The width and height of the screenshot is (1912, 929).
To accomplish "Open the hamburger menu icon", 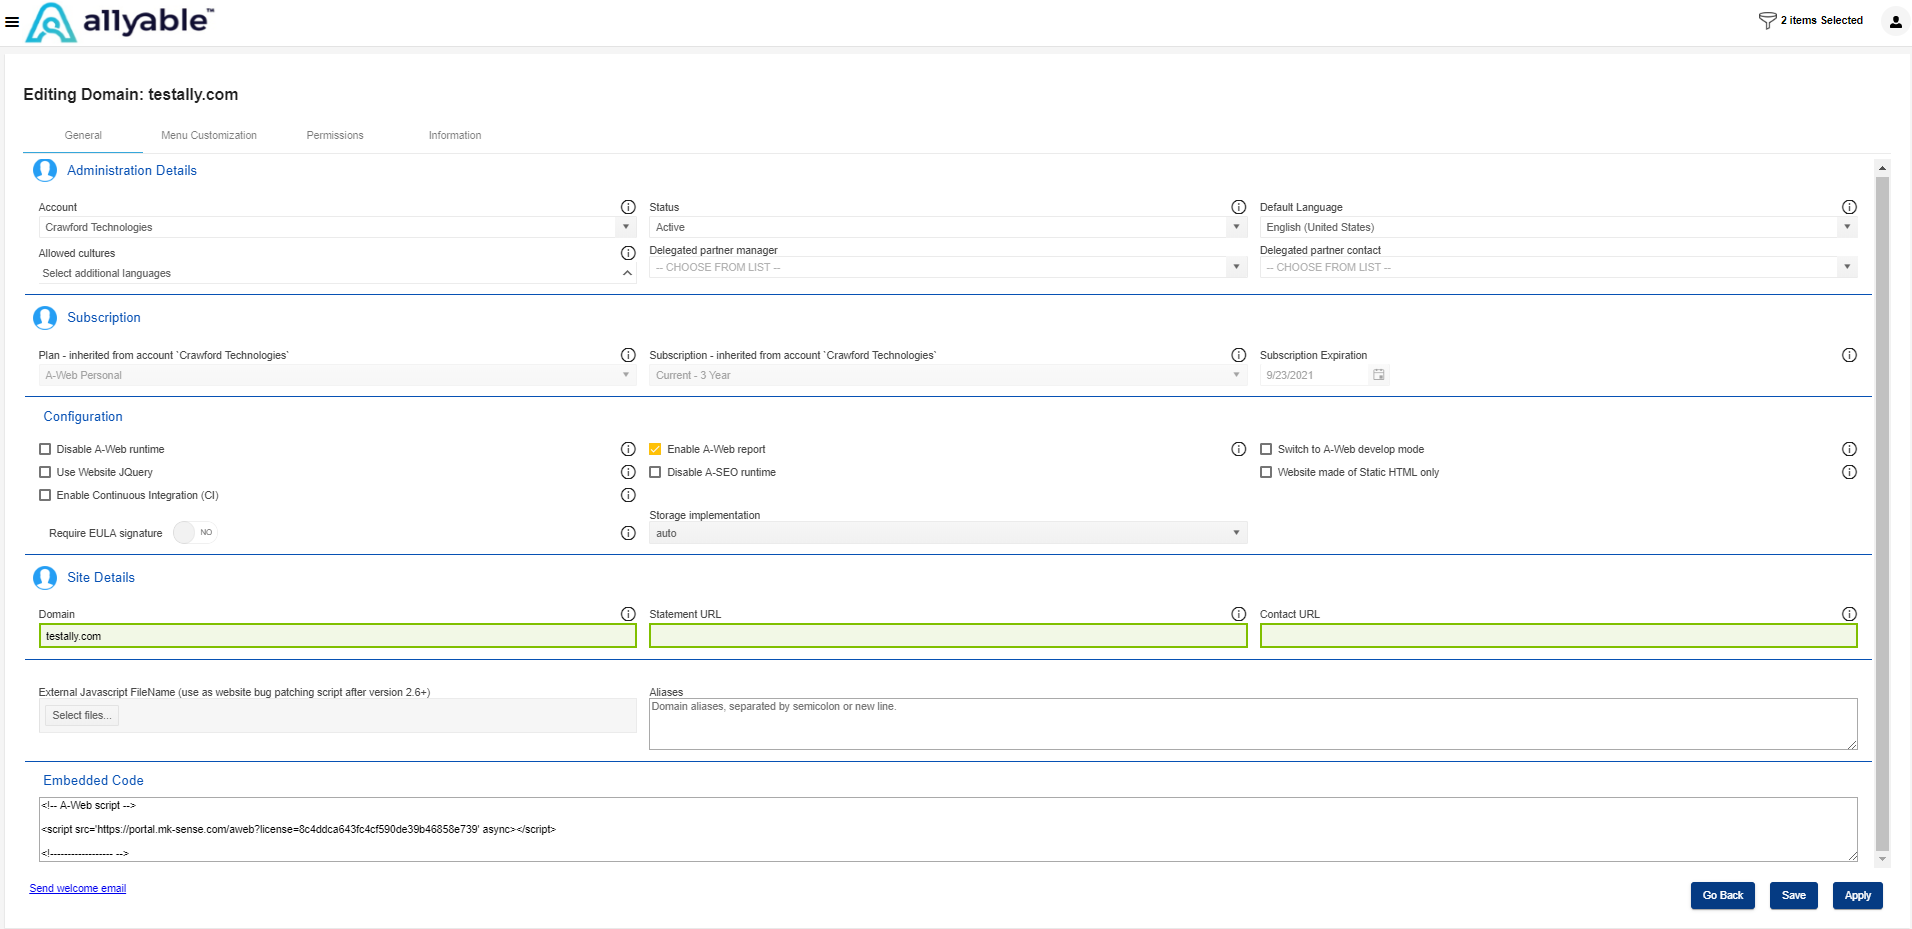I will (x=12, y=21).
